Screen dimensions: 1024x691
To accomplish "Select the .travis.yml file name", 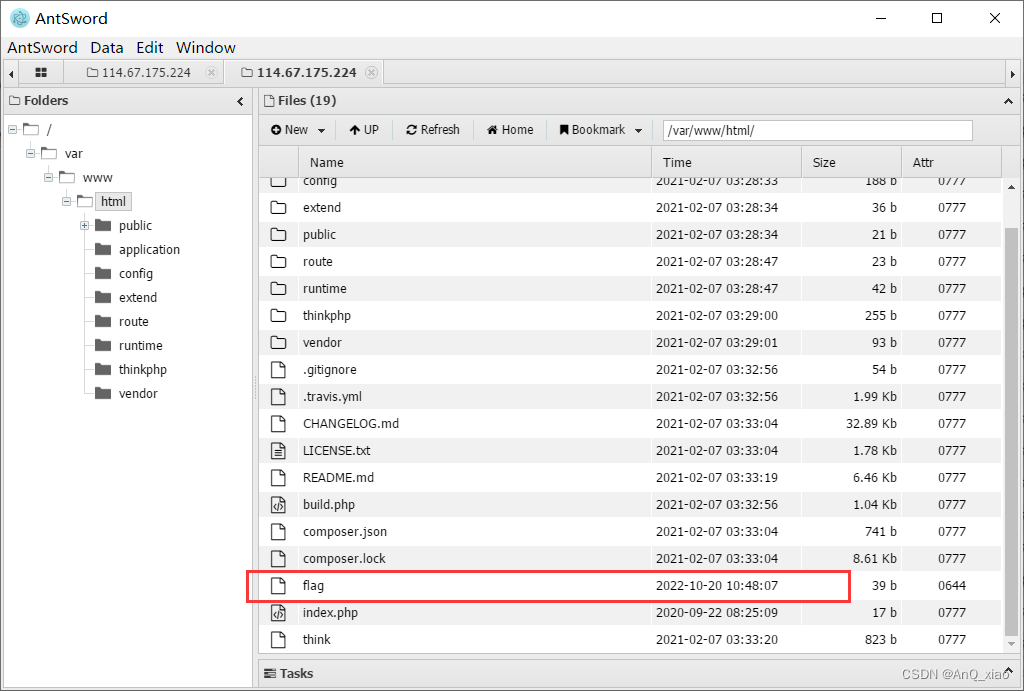I will [x=332, y=396].
